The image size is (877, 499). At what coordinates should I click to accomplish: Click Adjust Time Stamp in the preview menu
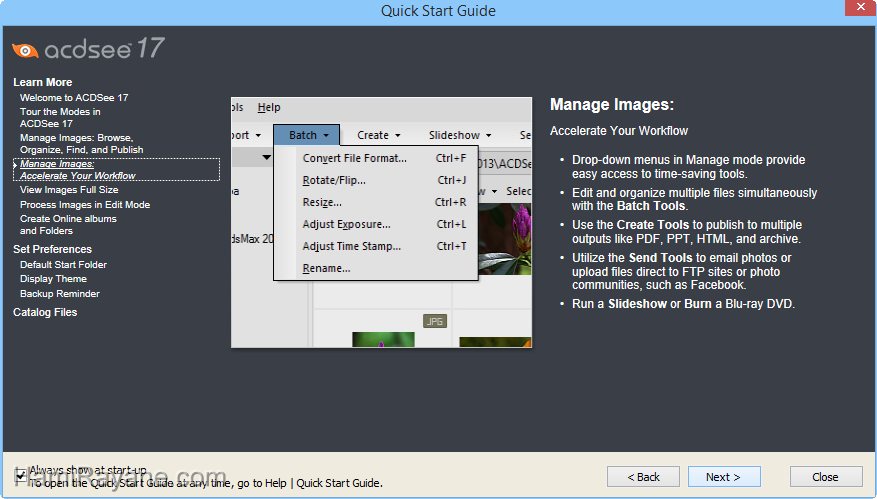[x=384, y=246]
